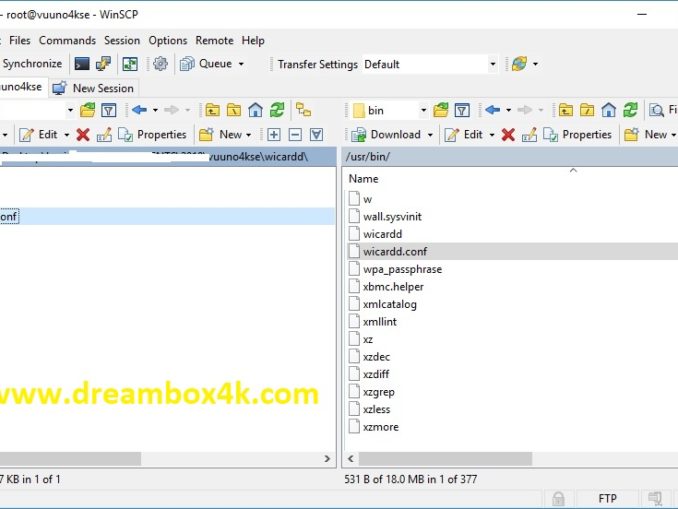The image size is (678, 509).
Task: Open the Queue toolbar button
Action: [206, 64]
